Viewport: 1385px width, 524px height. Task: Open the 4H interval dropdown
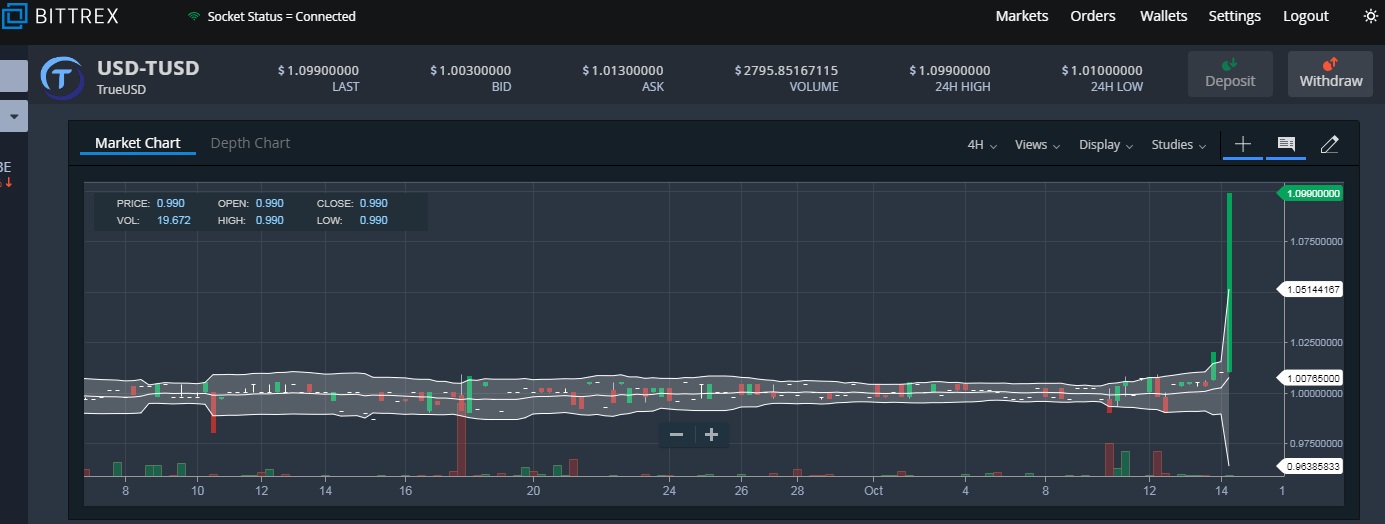982,145
